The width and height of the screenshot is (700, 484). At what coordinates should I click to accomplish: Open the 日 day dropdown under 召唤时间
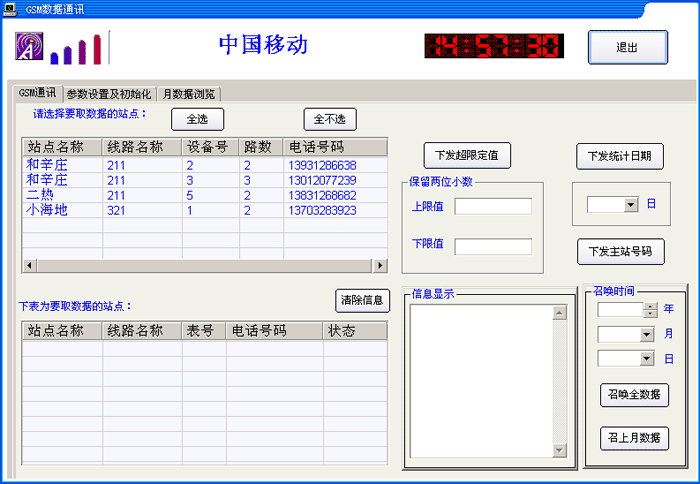(x=646, y=358)
